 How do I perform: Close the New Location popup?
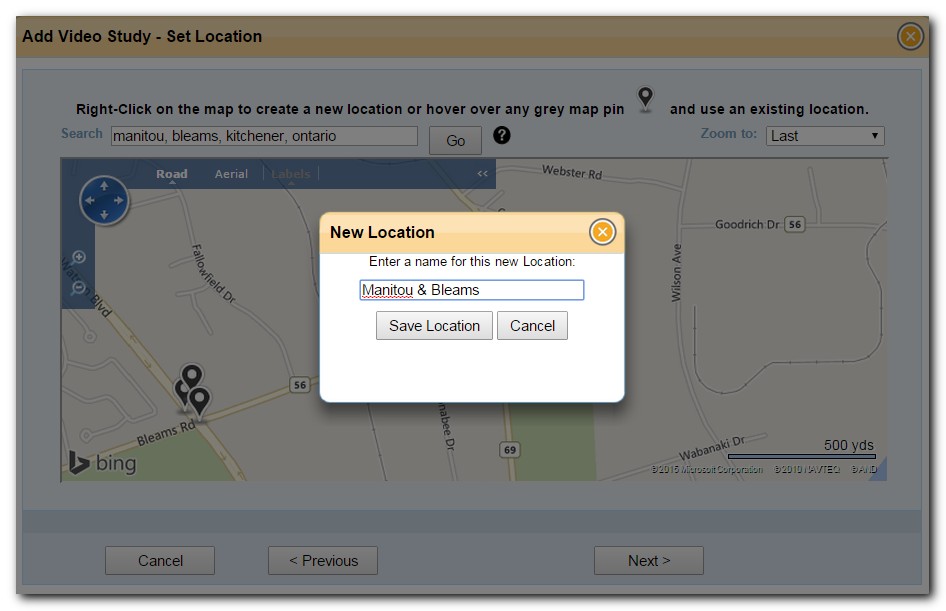(602, 231)
